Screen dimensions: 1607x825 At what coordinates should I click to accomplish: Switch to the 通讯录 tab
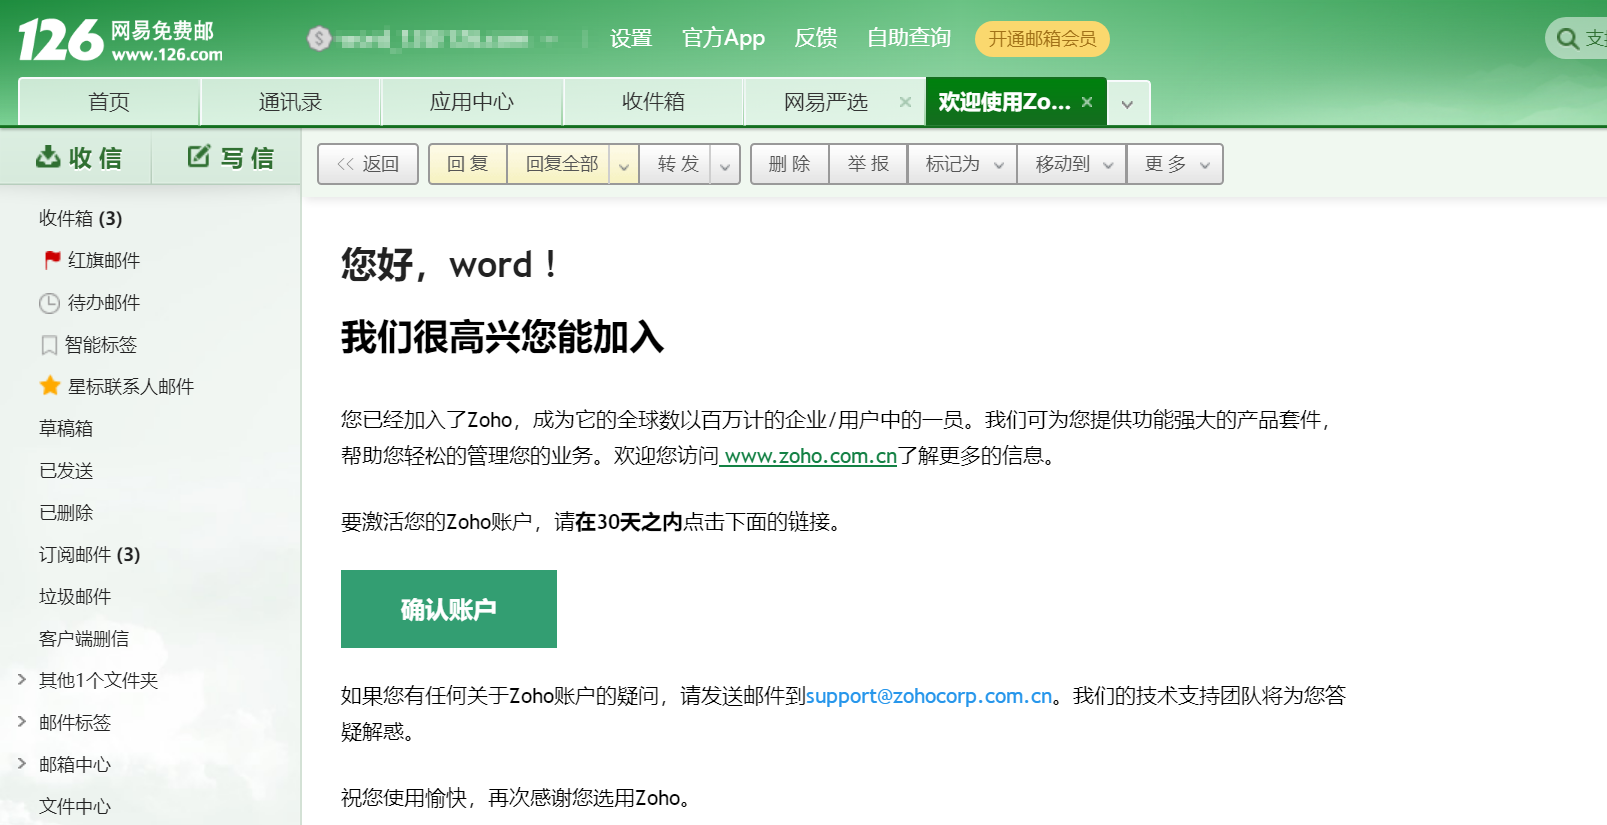[290, 102]
